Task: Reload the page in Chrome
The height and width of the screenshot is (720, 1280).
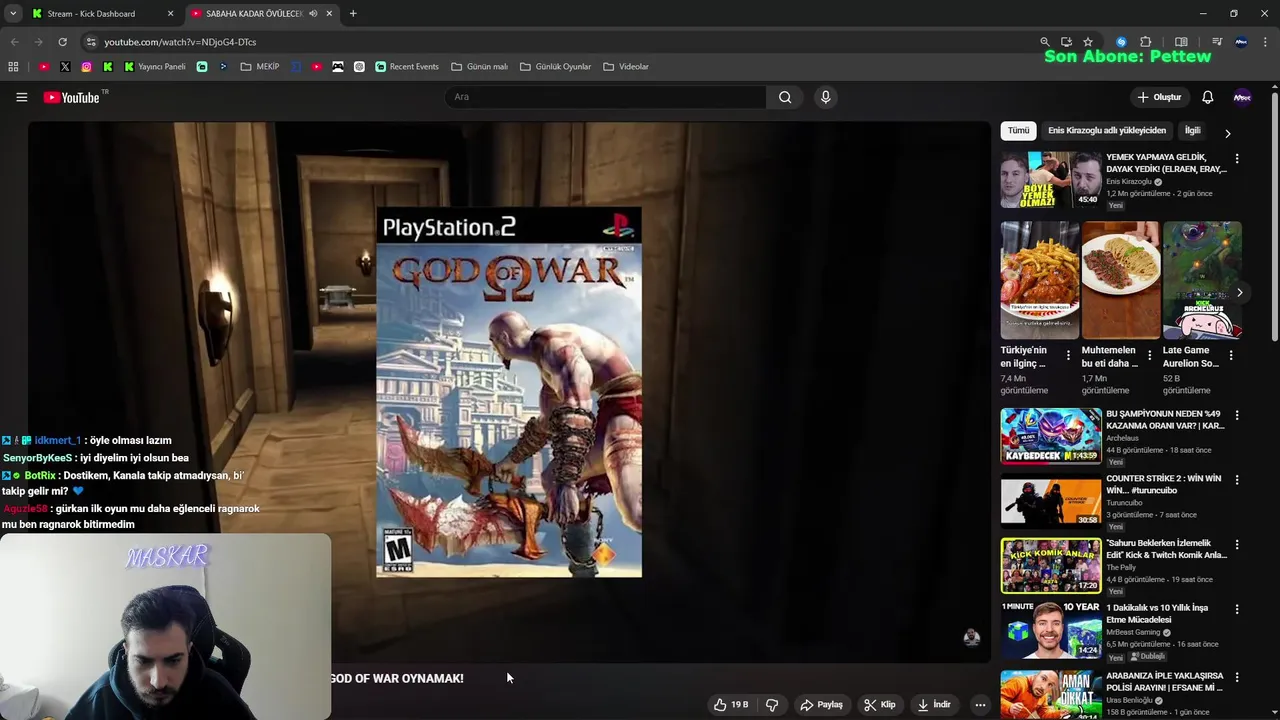Action: [62, 42]
